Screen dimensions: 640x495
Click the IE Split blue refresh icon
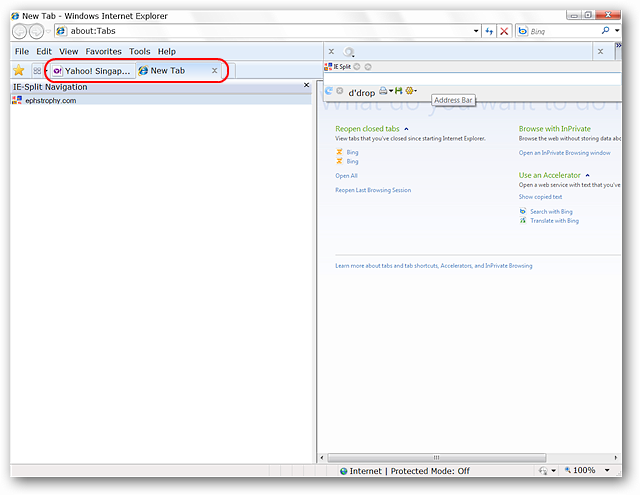pos(329,91)
